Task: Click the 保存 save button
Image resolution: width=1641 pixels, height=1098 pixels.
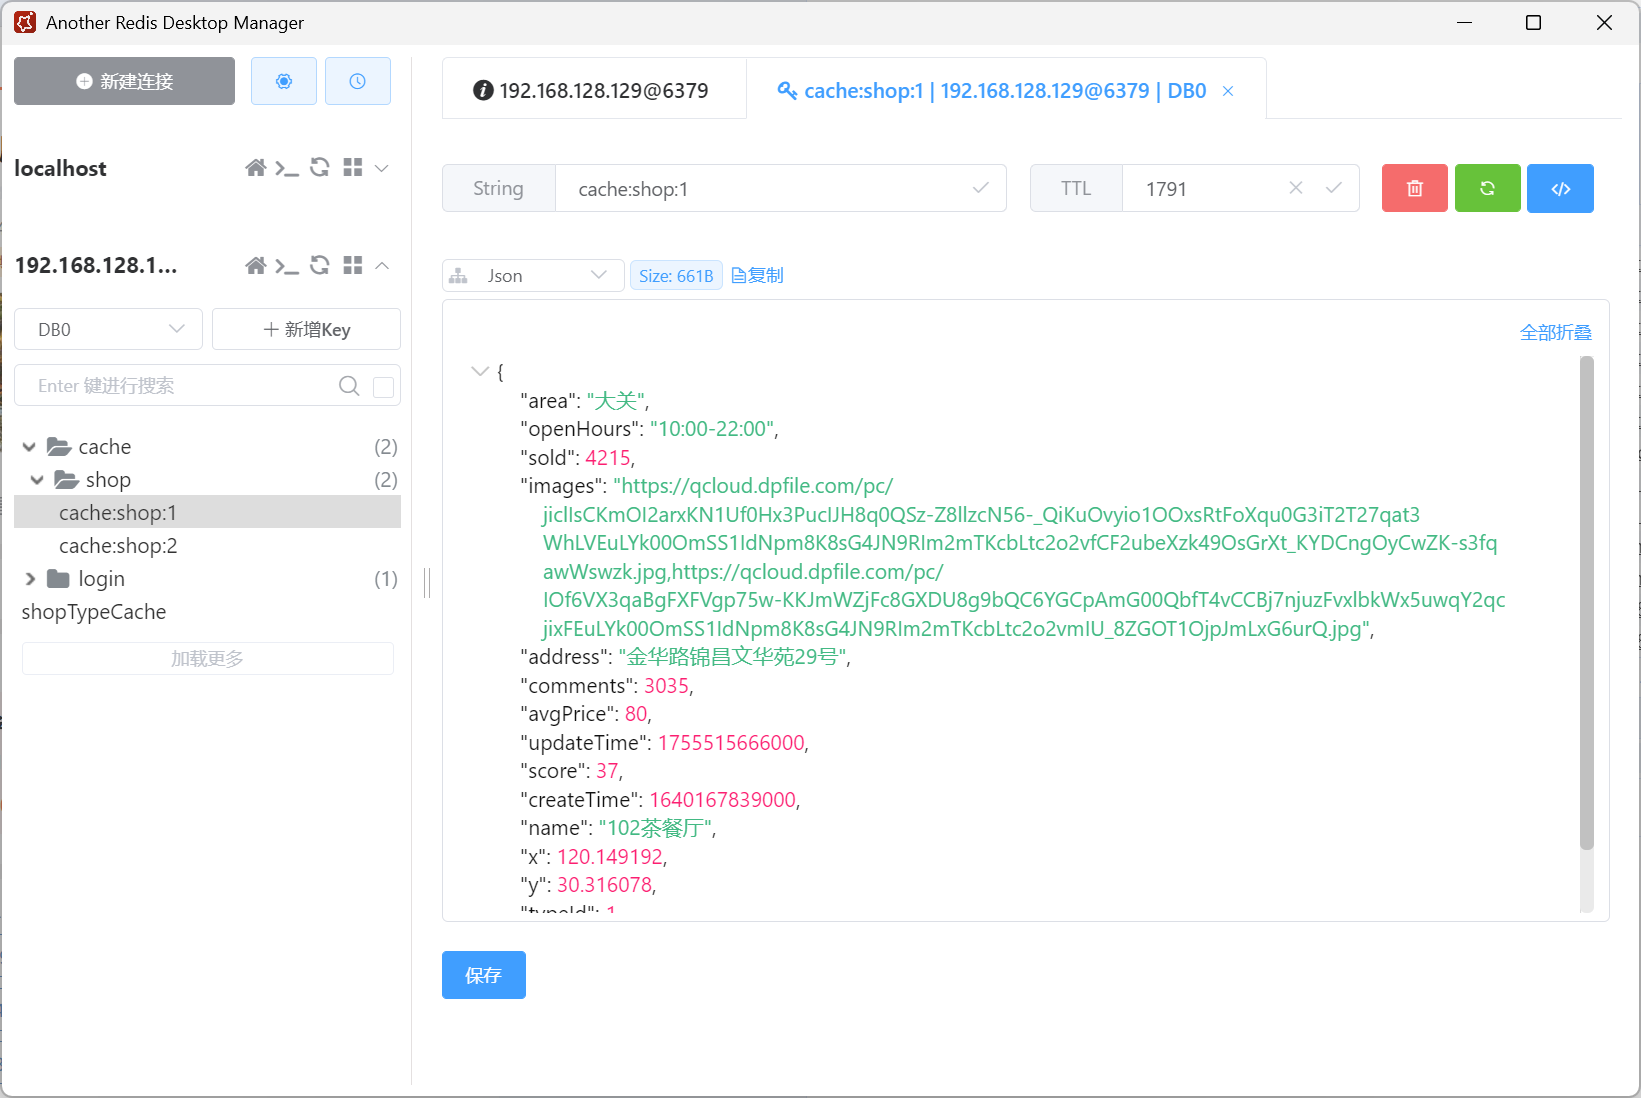Action: pos(483,975)
